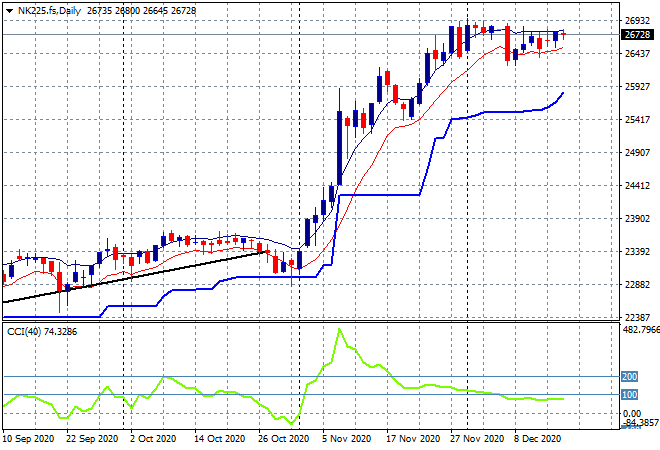The image size is (660, 450).
Task: Click the 22882 price axis label
Action: point(637,285)
